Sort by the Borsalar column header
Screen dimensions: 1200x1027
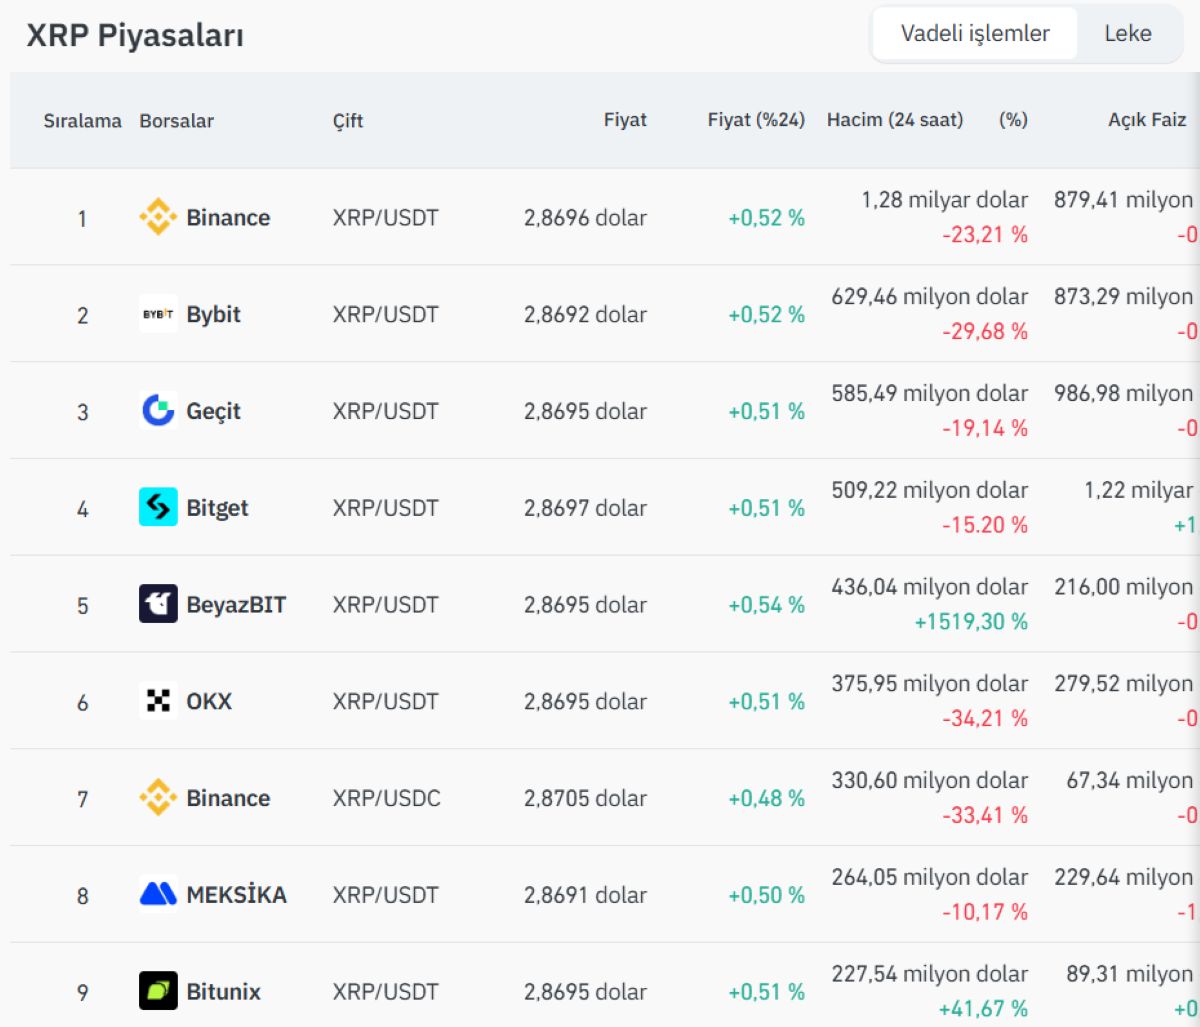[176, 120]
